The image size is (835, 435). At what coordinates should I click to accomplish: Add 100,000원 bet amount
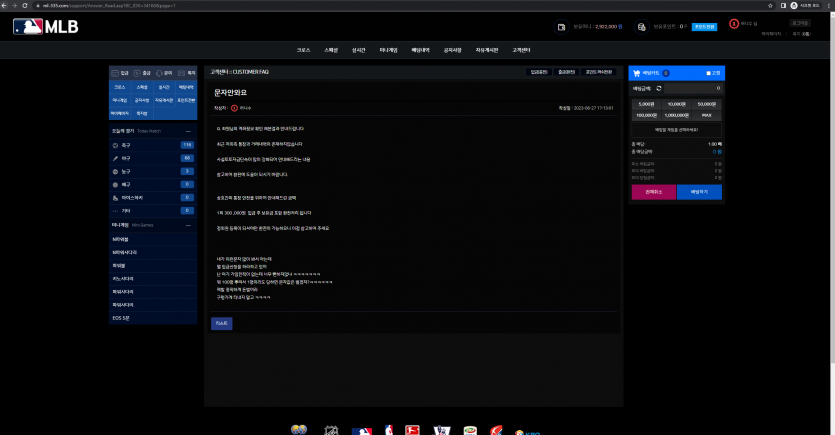coord(646,115)
